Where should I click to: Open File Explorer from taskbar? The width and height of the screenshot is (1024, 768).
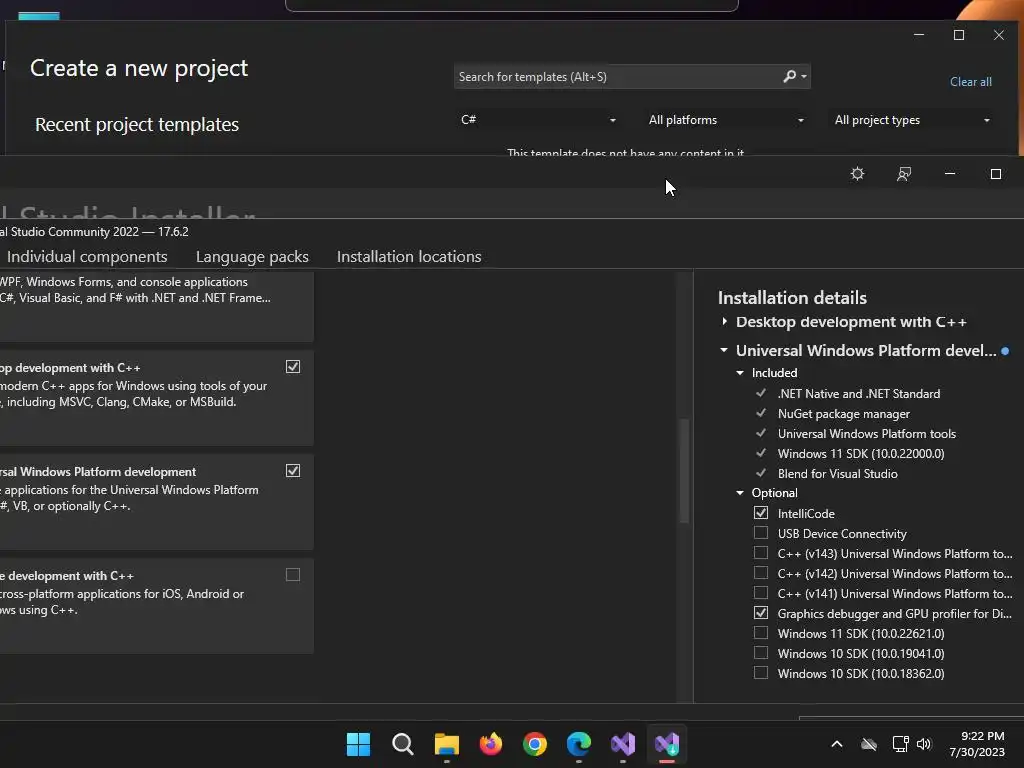[447, 744]
